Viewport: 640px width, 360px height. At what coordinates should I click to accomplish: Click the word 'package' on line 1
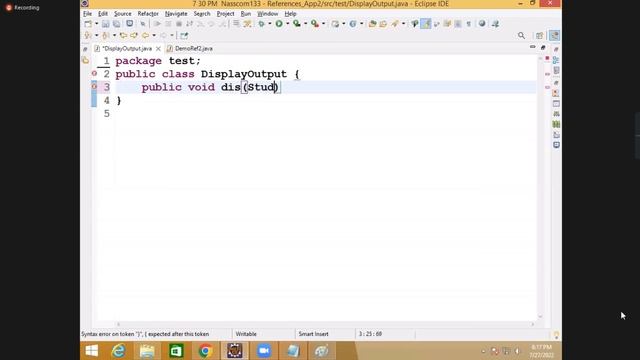(x=138, y=61)
